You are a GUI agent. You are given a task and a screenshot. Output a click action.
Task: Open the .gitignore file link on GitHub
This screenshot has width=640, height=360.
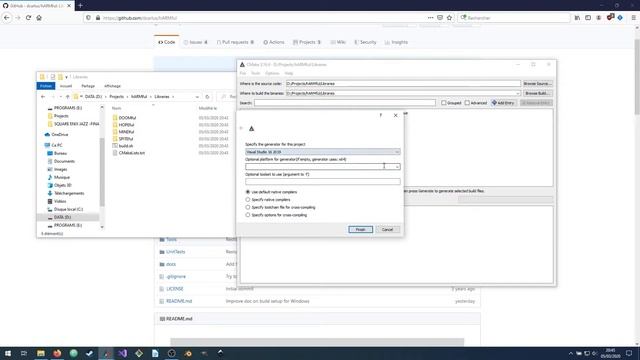(x=176, y=277)
